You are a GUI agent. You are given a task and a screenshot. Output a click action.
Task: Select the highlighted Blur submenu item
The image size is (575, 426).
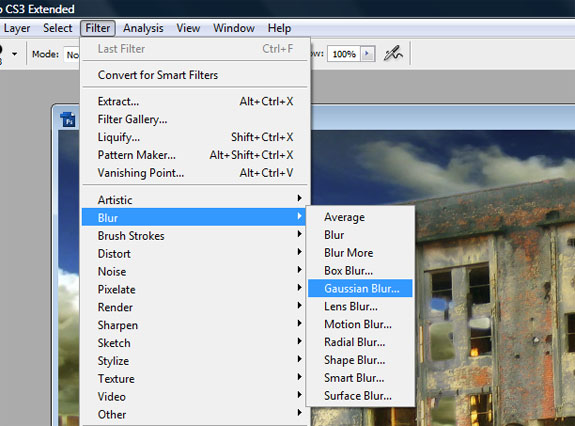[x=194, y=217]
